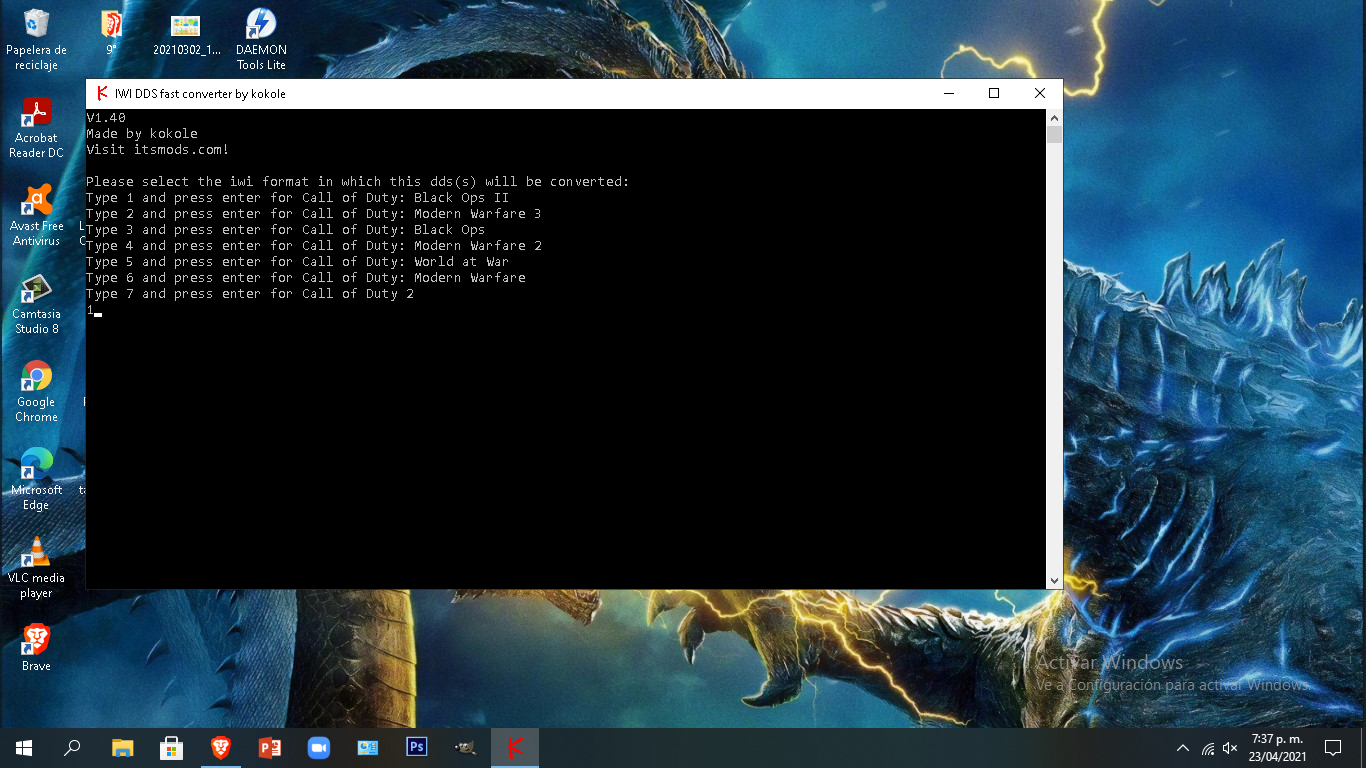The height and width of the screenshot is (768, 1366).
Task: Open GIMP from the taskbar
Action: coord(465,747)
